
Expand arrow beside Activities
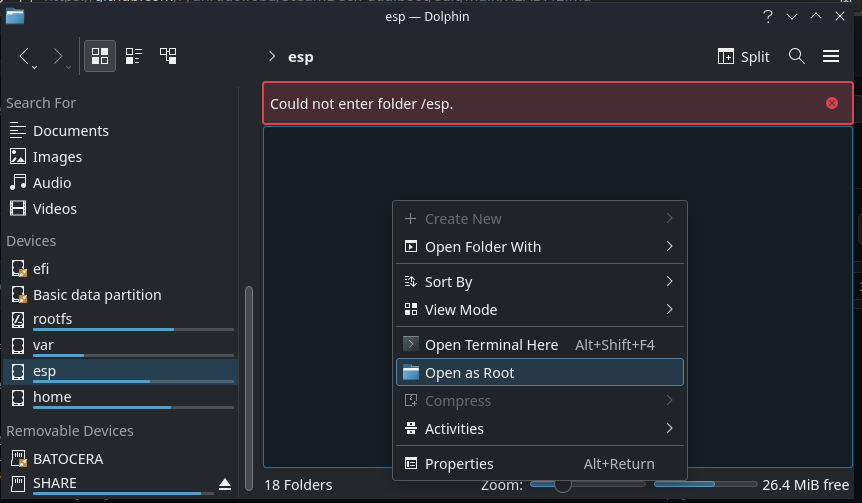pyautogui.click(x=669, y=428)
